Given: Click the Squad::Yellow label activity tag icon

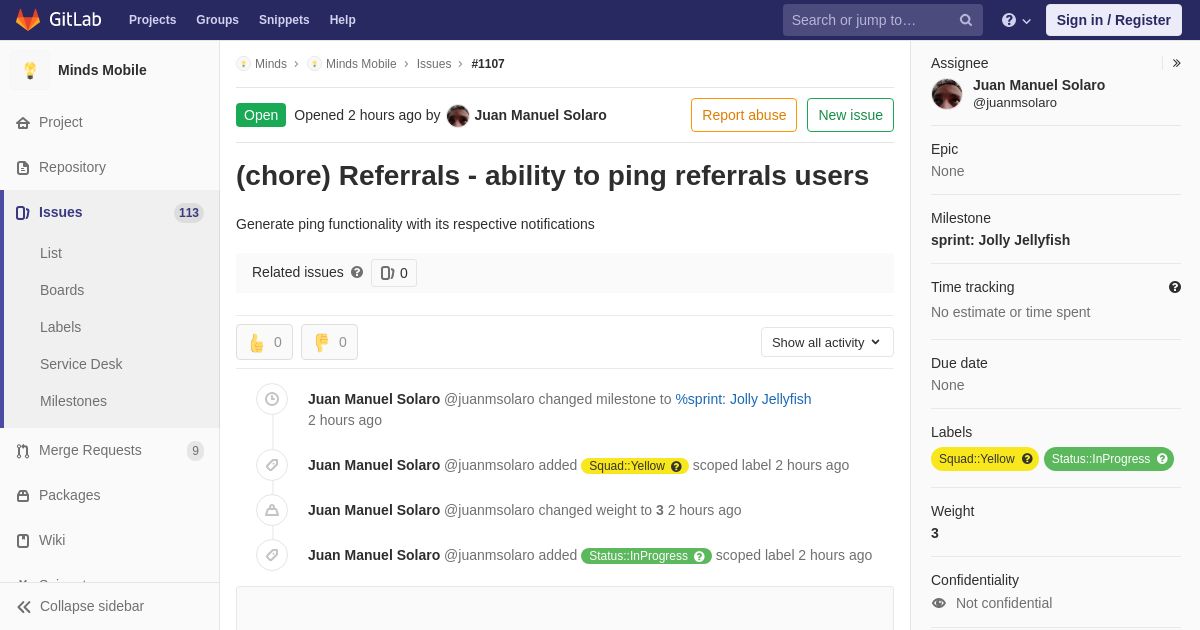Looking at the screenshot, I should click(272, 465).
